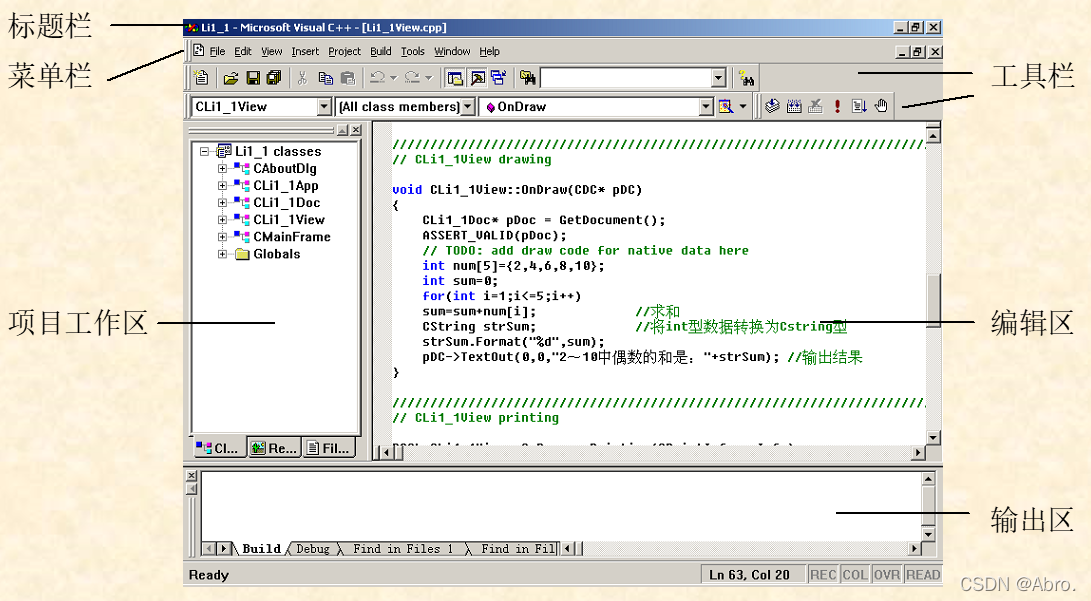
Task: Click the Cut scissors icon
Action: click(x=302, y=78)
